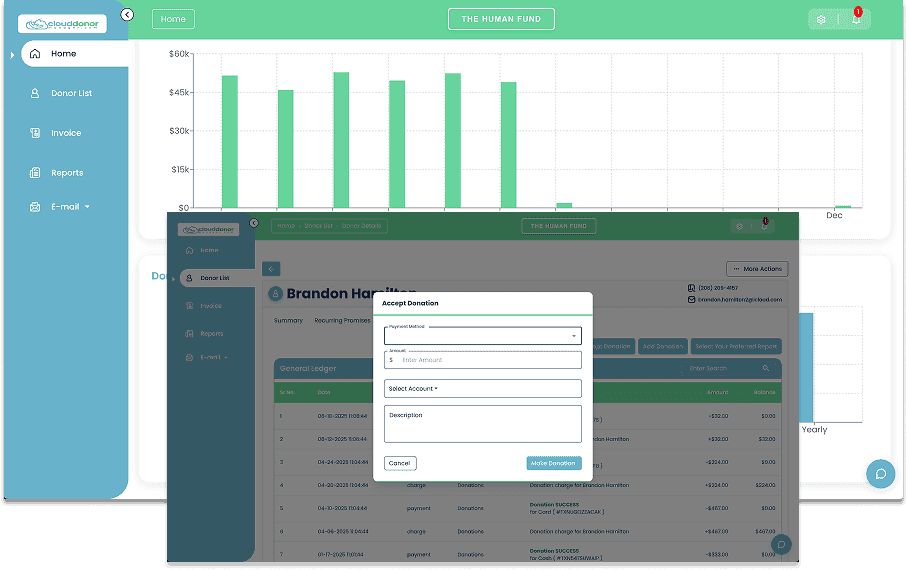This screenshot has width=907, height=570.
Task: Click the brandon.hamilton email address text
Action: (x=740, y=300)
